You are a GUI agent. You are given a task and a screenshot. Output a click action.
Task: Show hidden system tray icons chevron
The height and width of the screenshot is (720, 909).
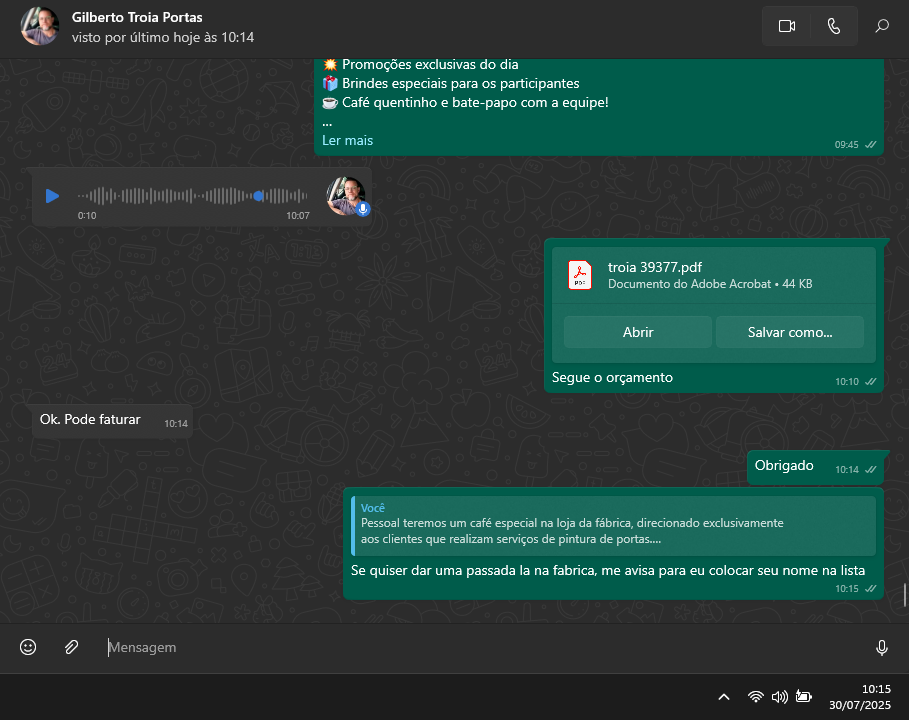[x=724, y=697]
